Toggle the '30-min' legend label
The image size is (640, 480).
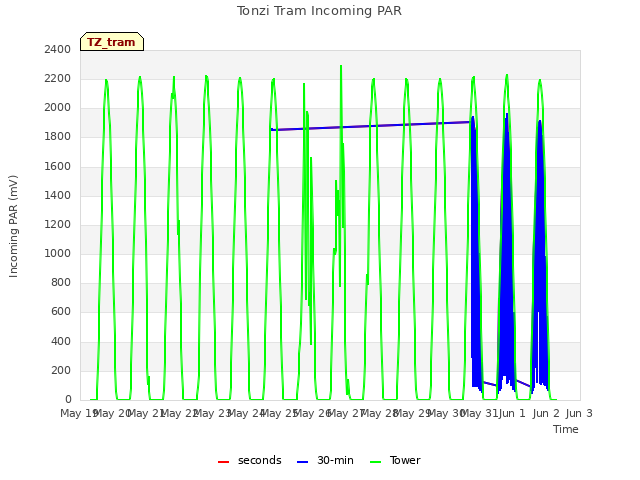335,460
